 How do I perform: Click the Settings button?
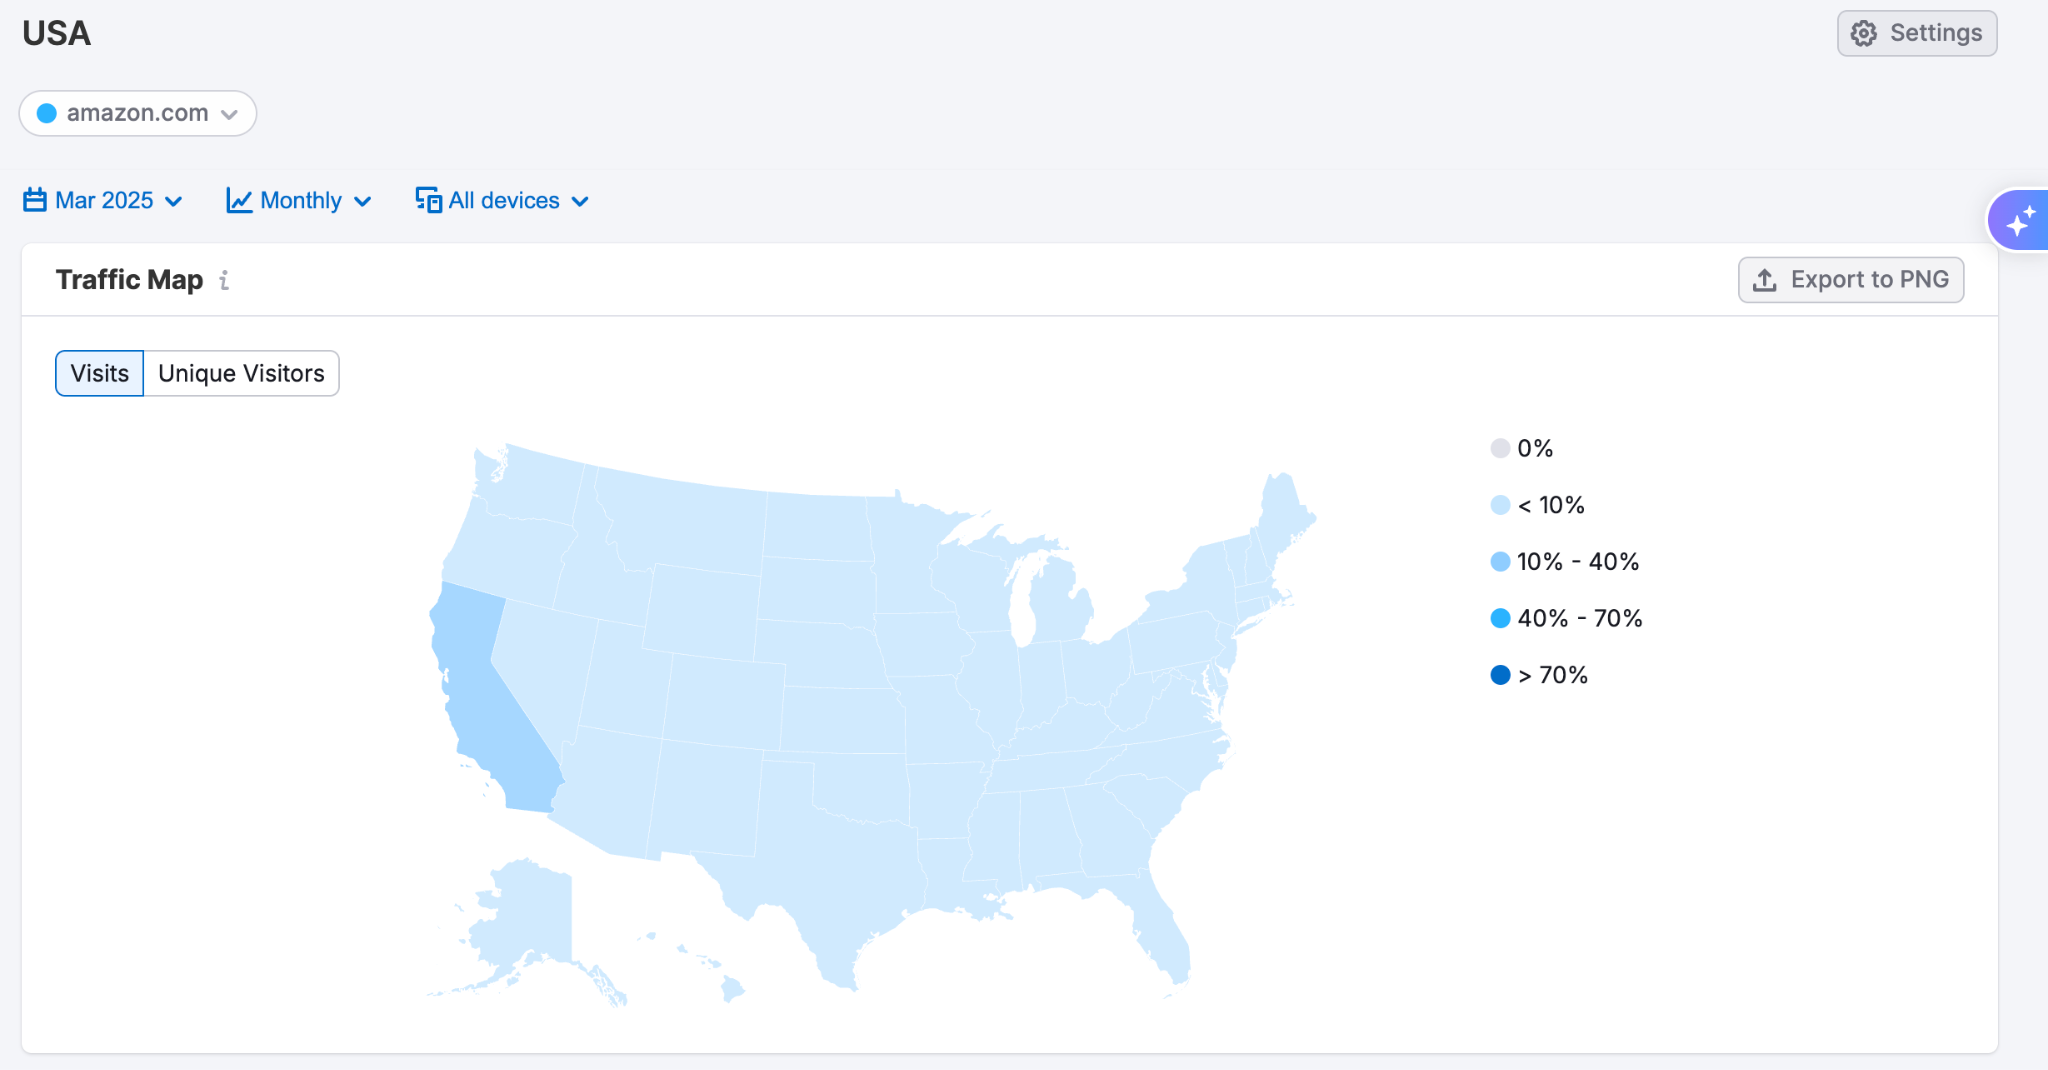[1916, 32]
